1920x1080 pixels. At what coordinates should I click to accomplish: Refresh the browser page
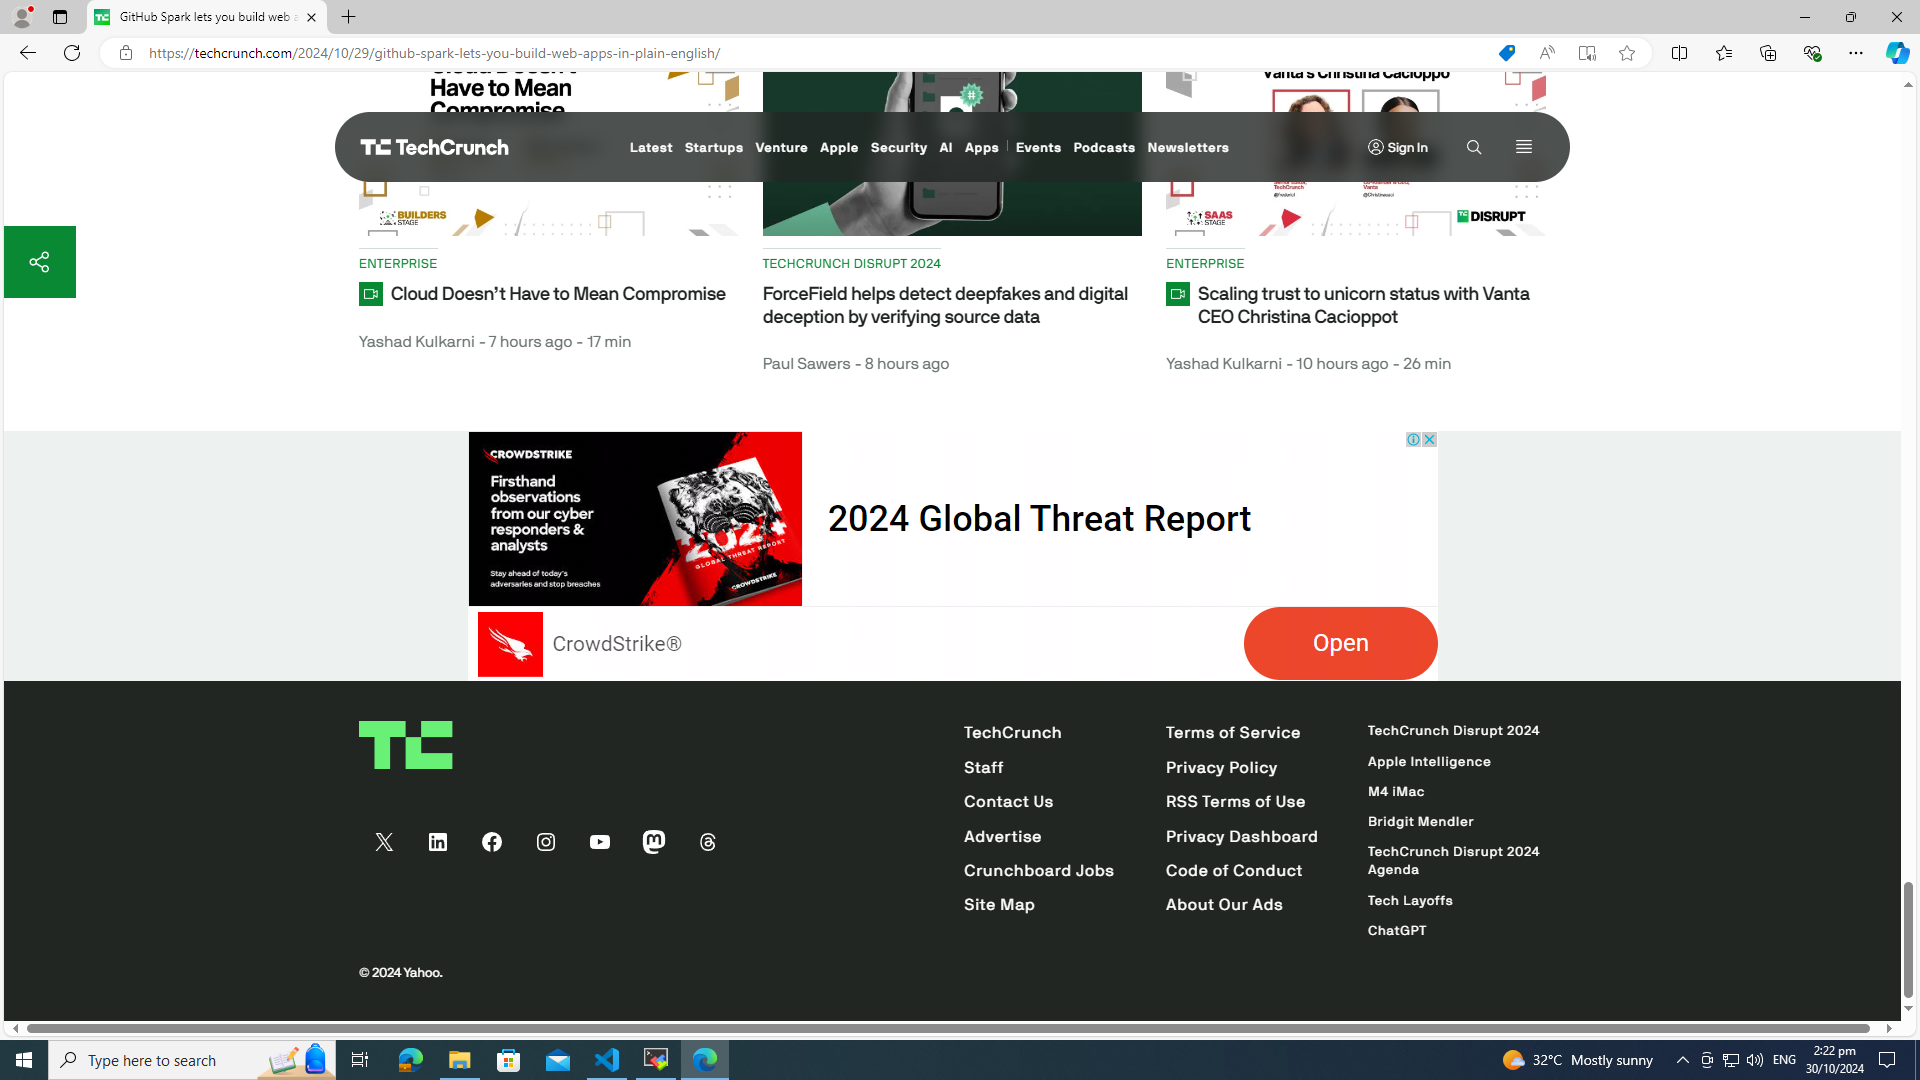pos(72,53)
